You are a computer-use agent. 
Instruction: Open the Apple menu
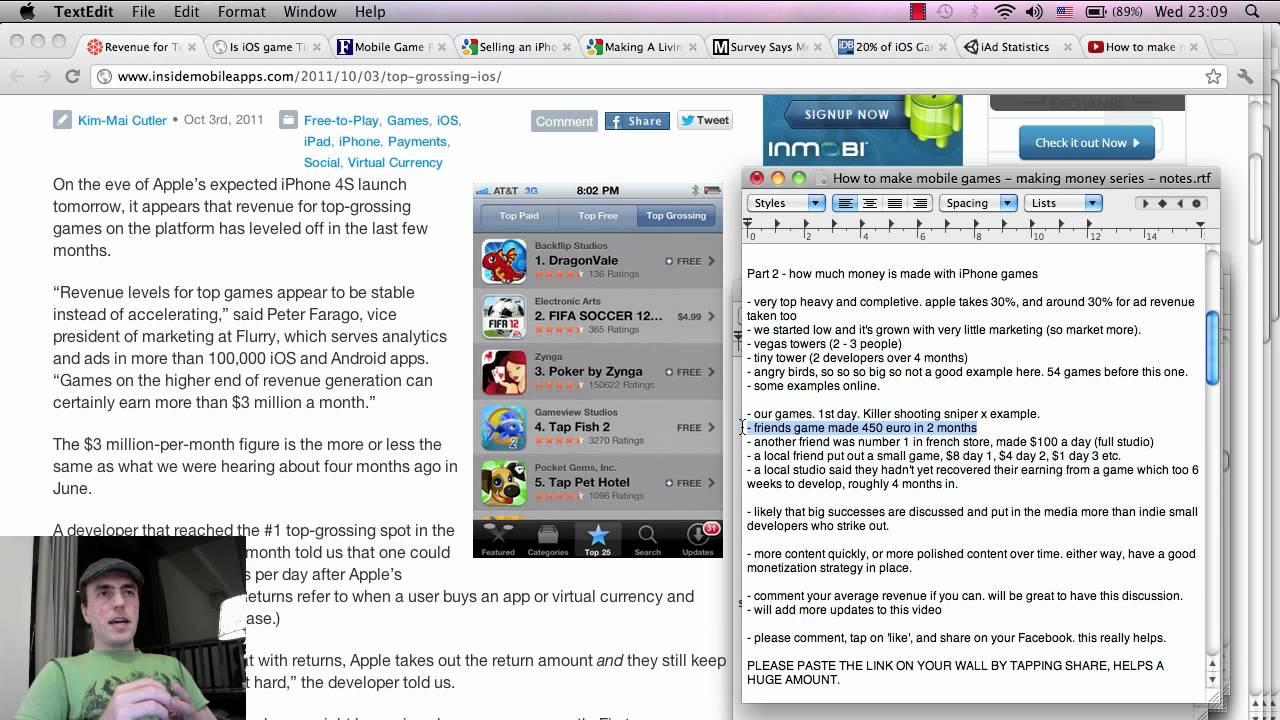[x=27, y=12]
